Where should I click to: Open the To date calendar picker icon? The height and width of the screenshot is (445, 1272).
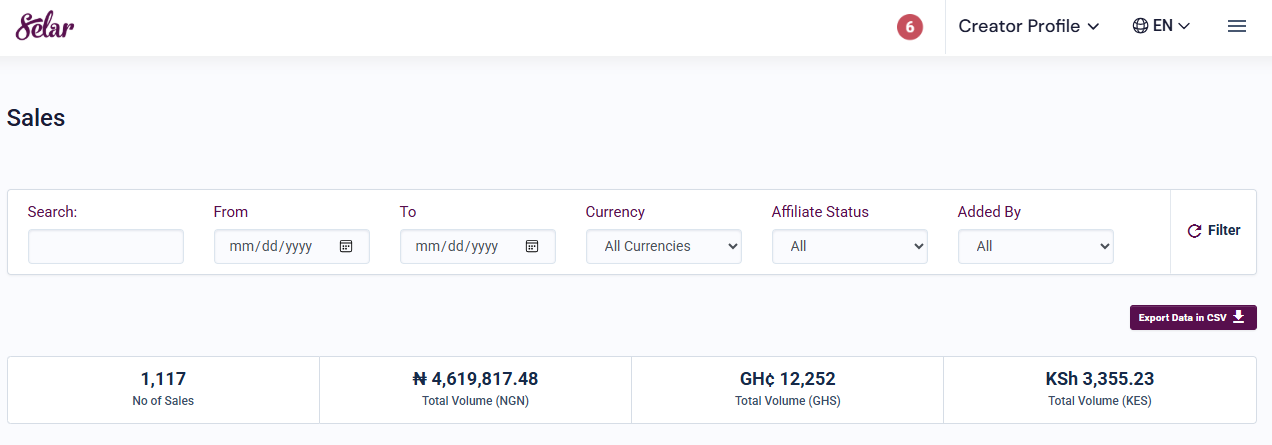click(x=532, y=246)
